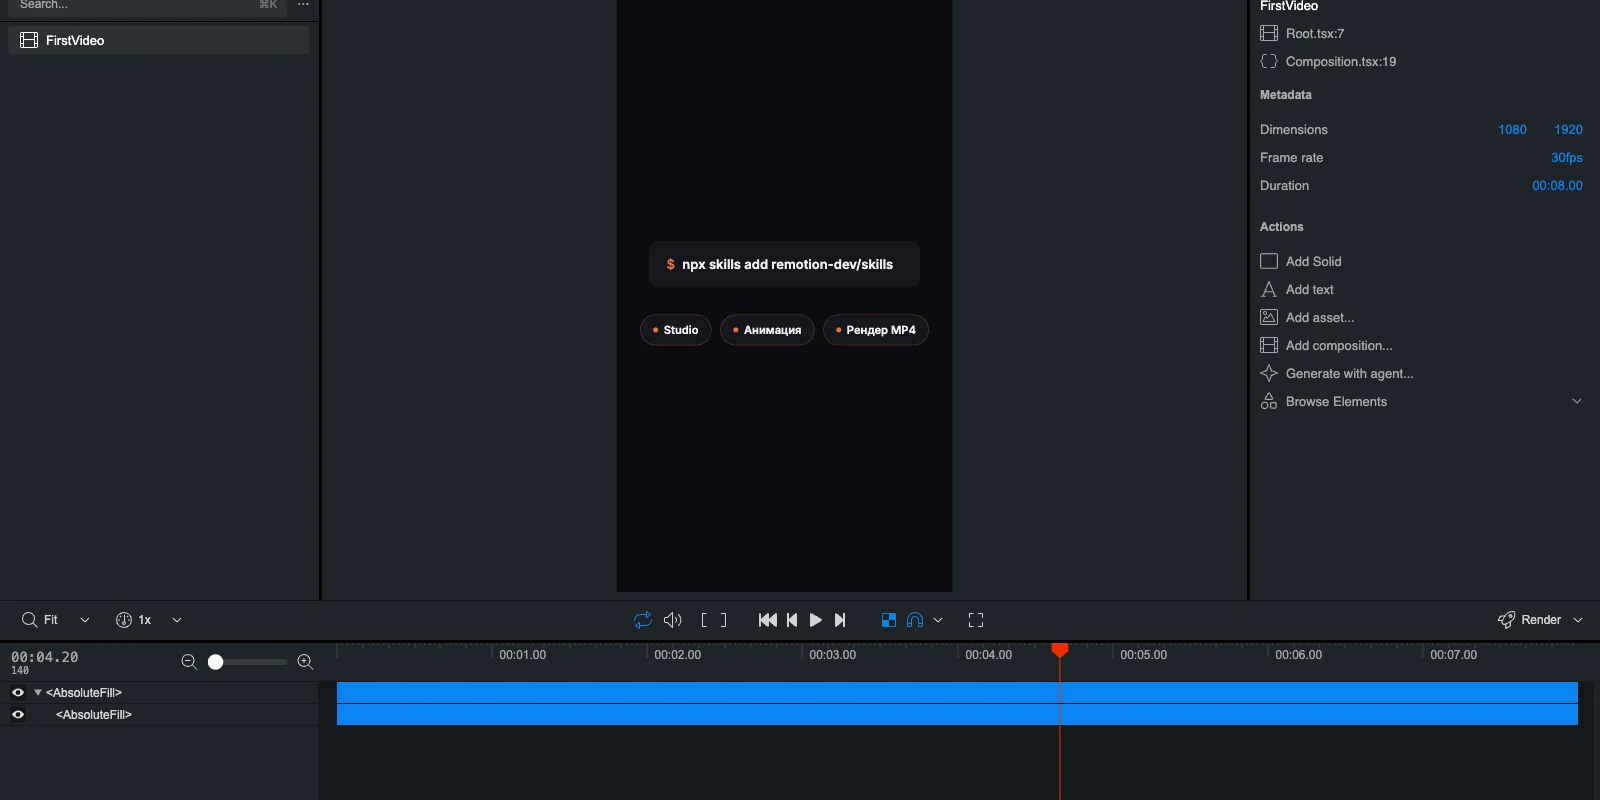Open the Render options dropdown arrow
The image size is (1600, 800).
(1578, 620)
